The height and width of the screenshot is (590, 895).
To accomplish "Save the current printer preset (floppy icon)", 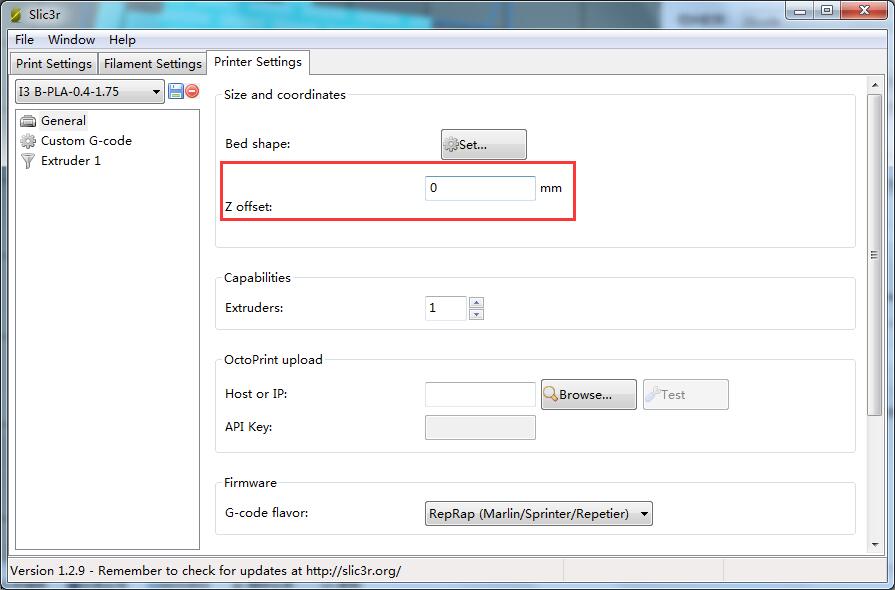I will pos(176,91).
